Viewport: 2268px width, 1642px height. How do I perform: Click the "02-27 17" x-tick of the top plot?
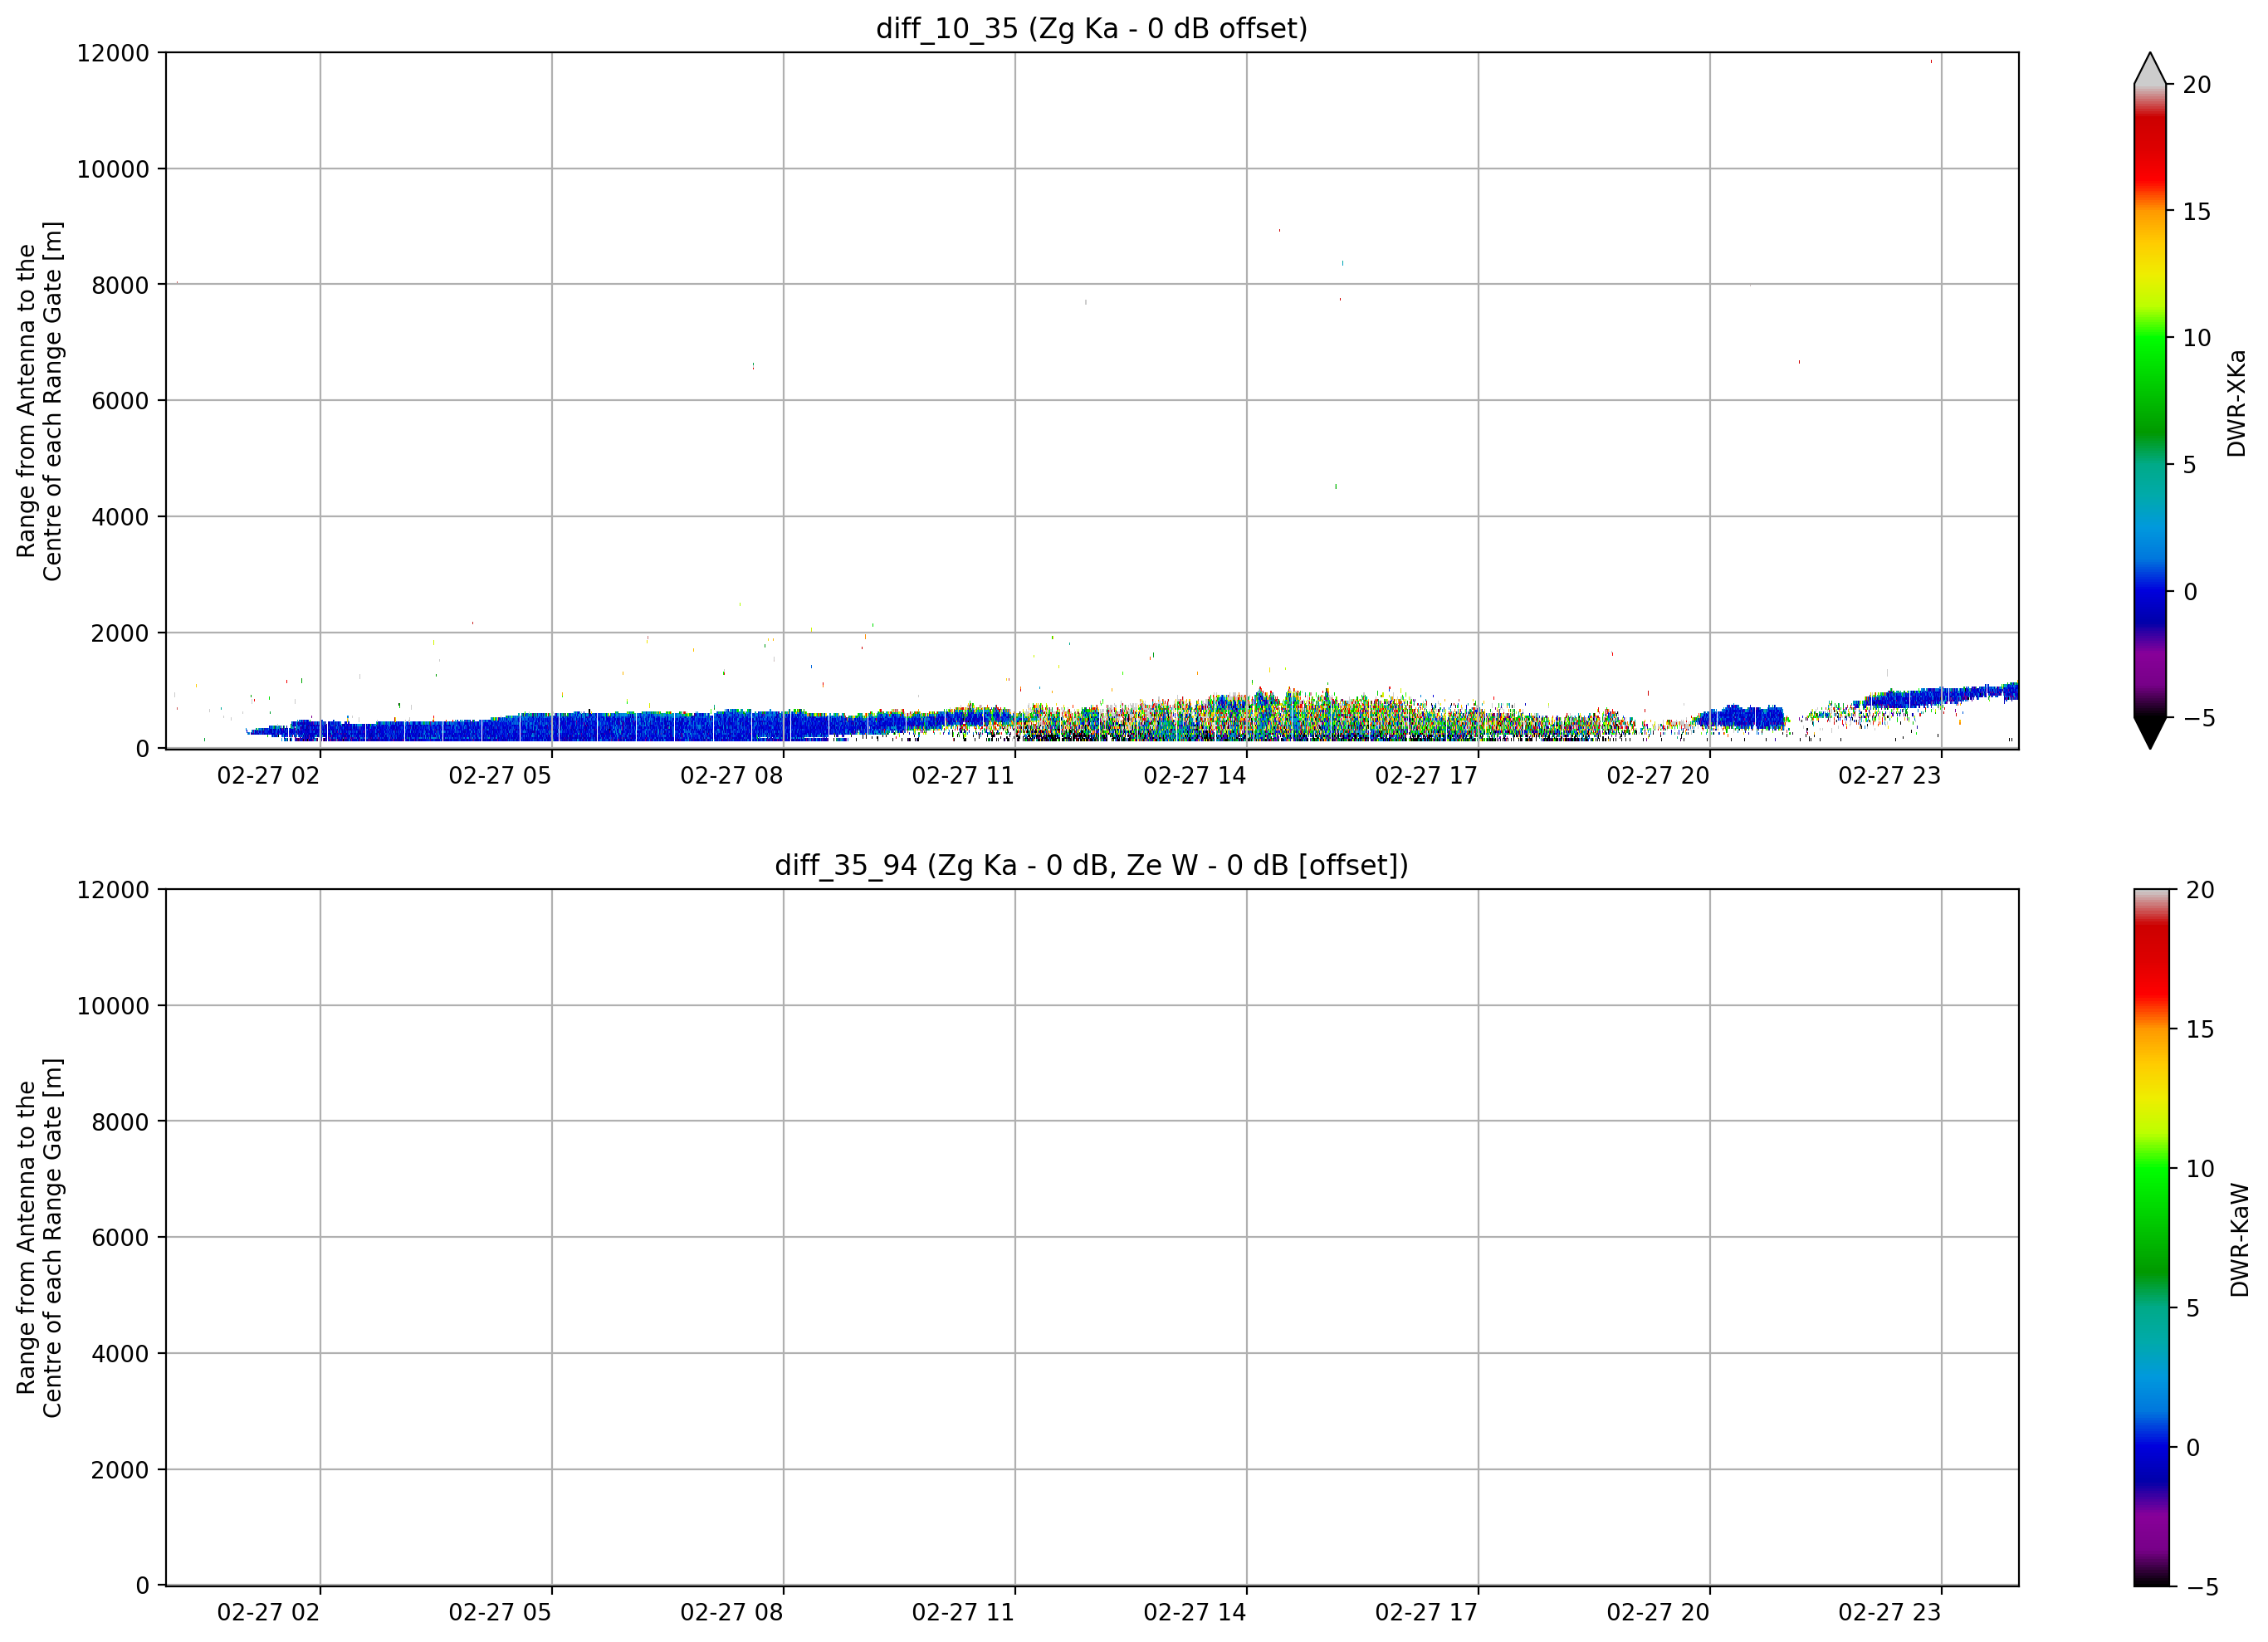coord(1426,776)
